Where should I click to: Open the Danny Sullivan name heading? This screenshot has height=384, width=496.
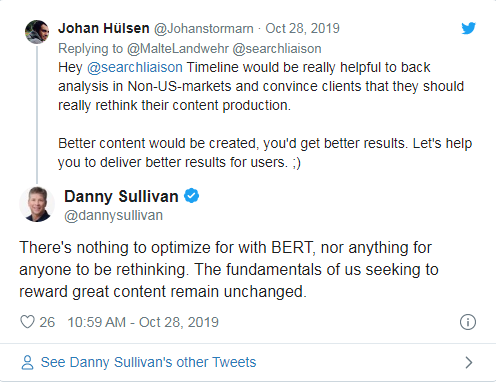[121, 196]
